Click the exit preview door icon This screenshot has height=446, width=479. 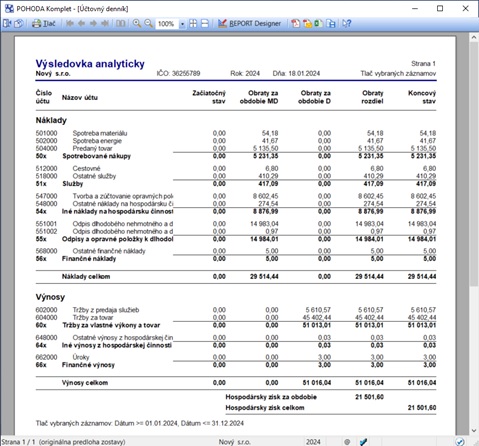(x=7, y=23)
